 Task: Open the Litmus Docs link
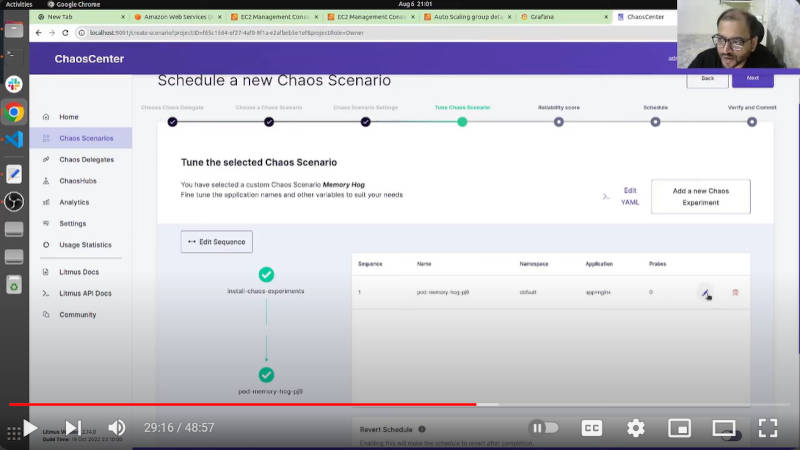click(79, 272)
